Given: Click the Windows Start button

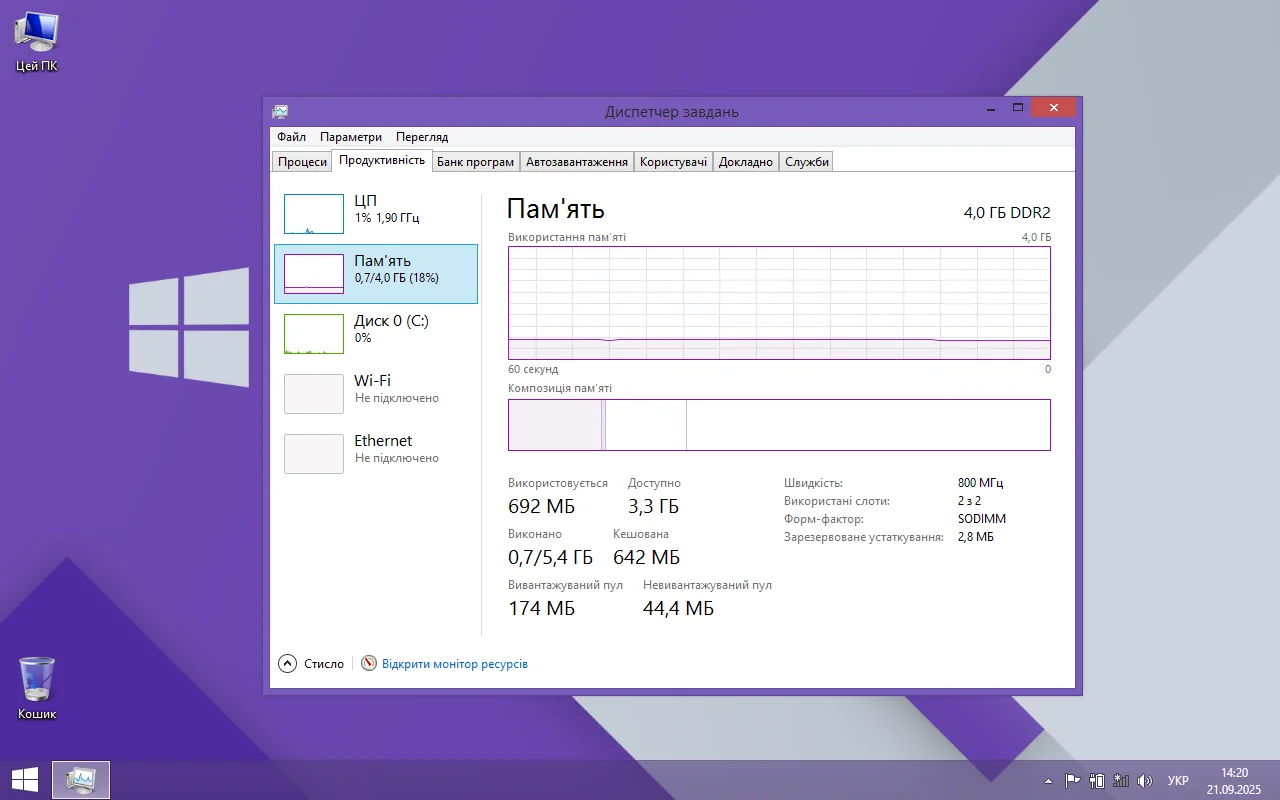Looking at the screenshot, I should point(24,780).
